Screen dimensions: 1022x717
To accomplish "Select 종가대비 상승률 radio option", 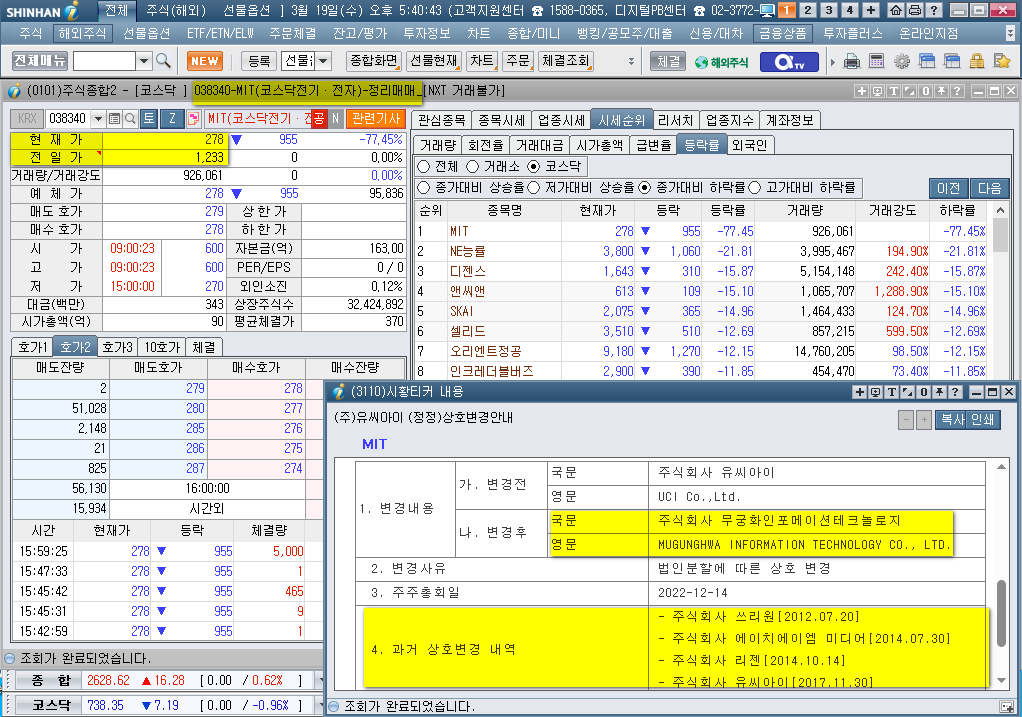I will (424, 188).
